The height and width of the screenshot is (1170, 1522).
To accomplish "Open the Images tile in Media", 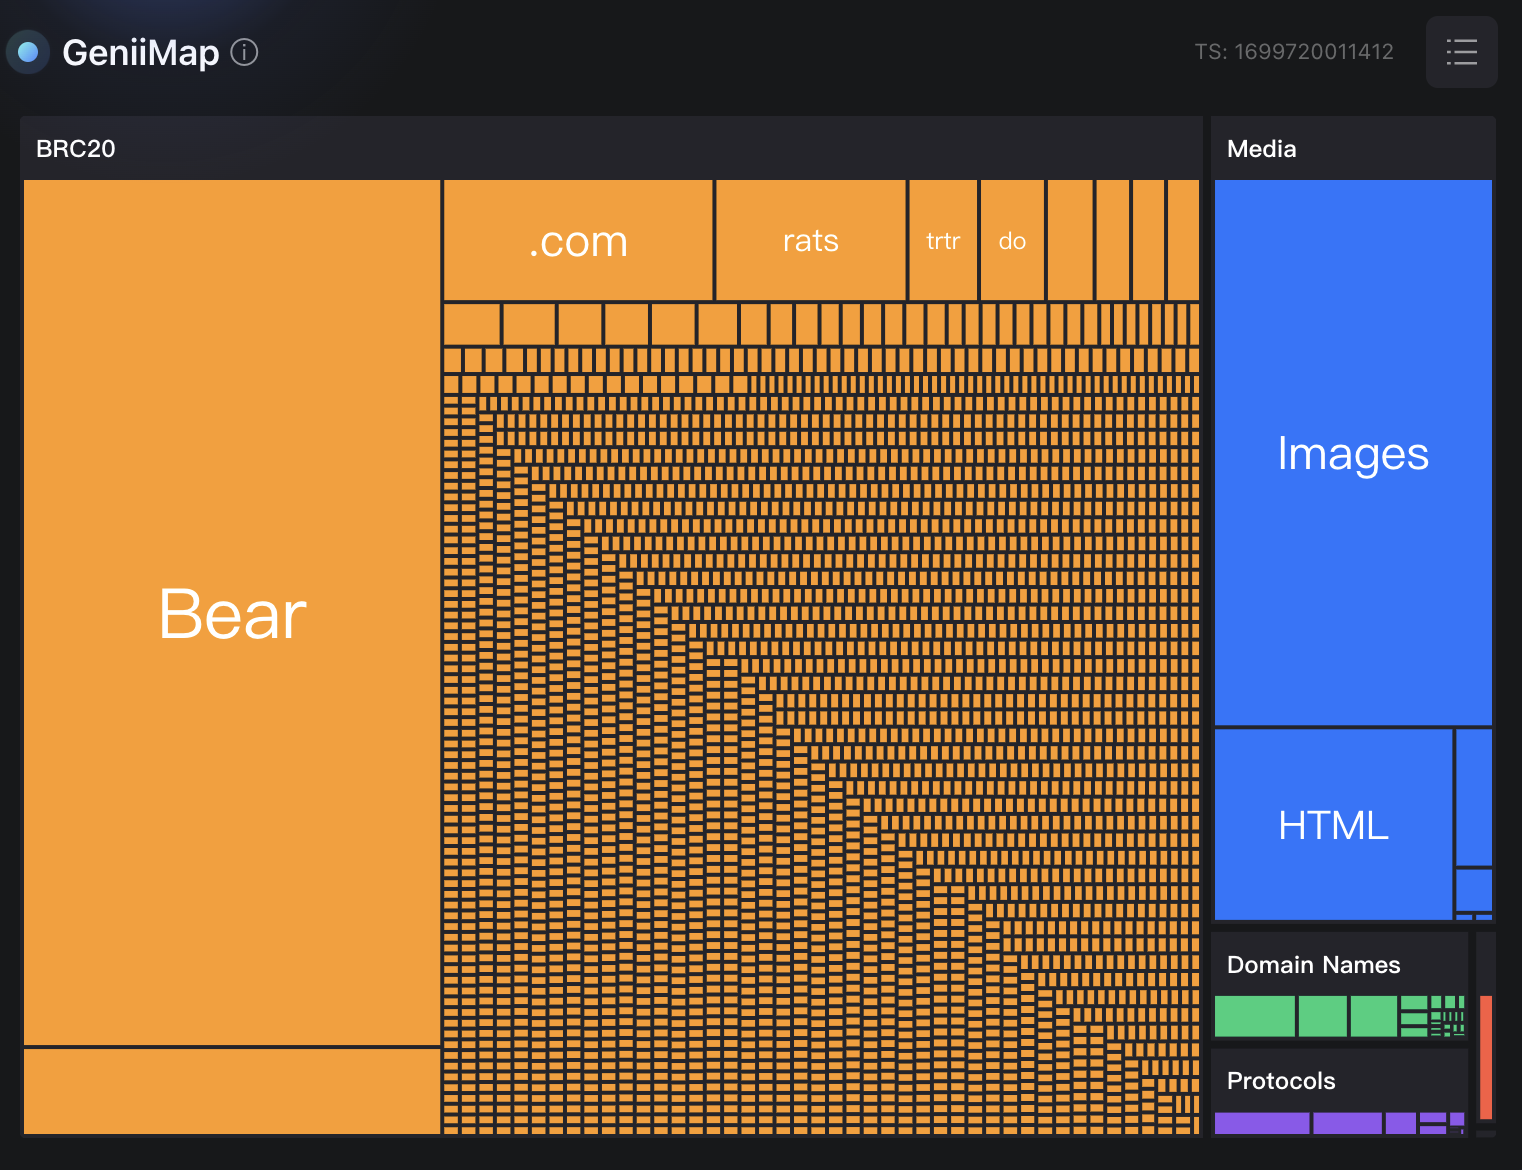I will pyautogui.click(x=1352, y=453).
